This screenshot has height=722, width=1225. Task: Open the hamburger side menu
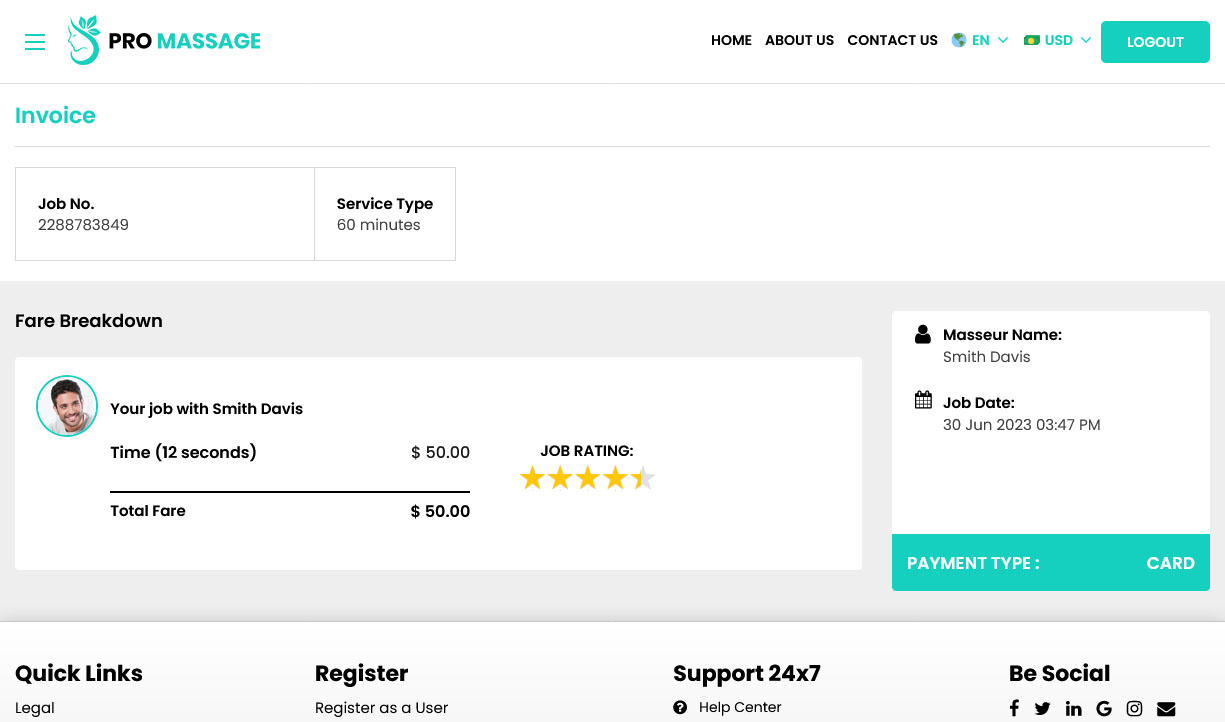35,42
